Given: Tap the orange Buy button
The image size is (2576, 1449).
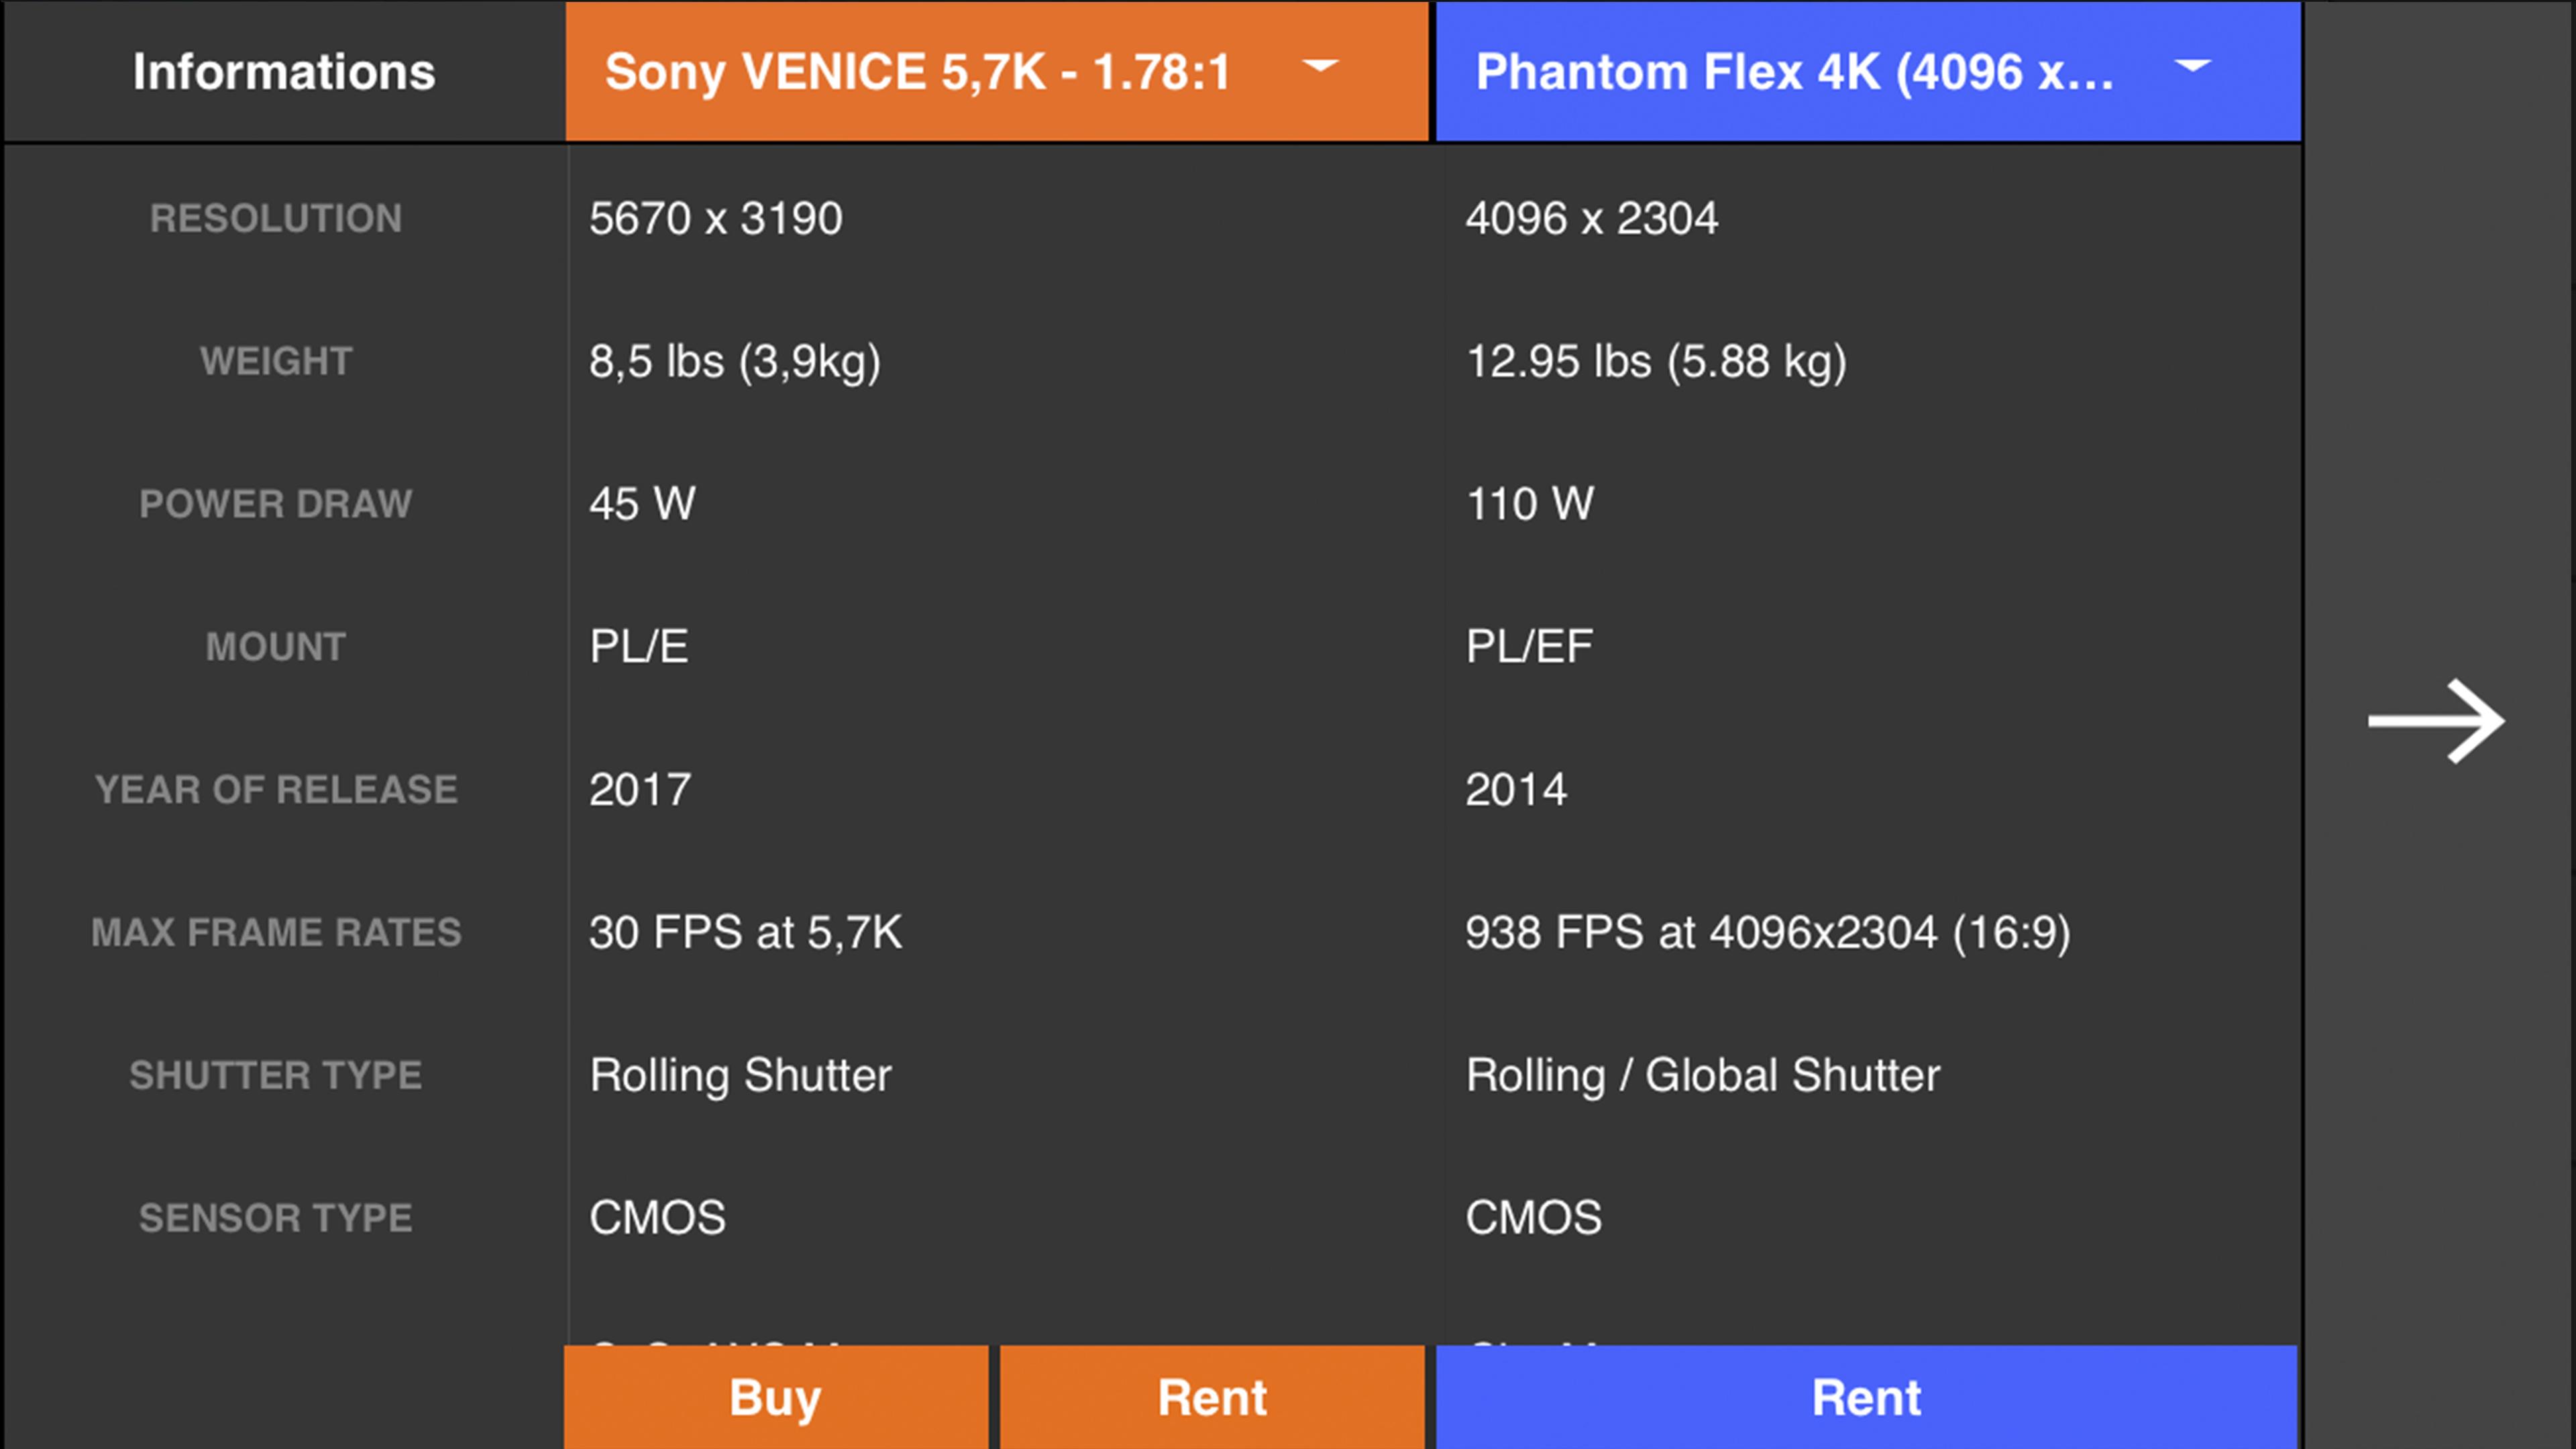Looking at the screenshot, I should [776, 1397].
